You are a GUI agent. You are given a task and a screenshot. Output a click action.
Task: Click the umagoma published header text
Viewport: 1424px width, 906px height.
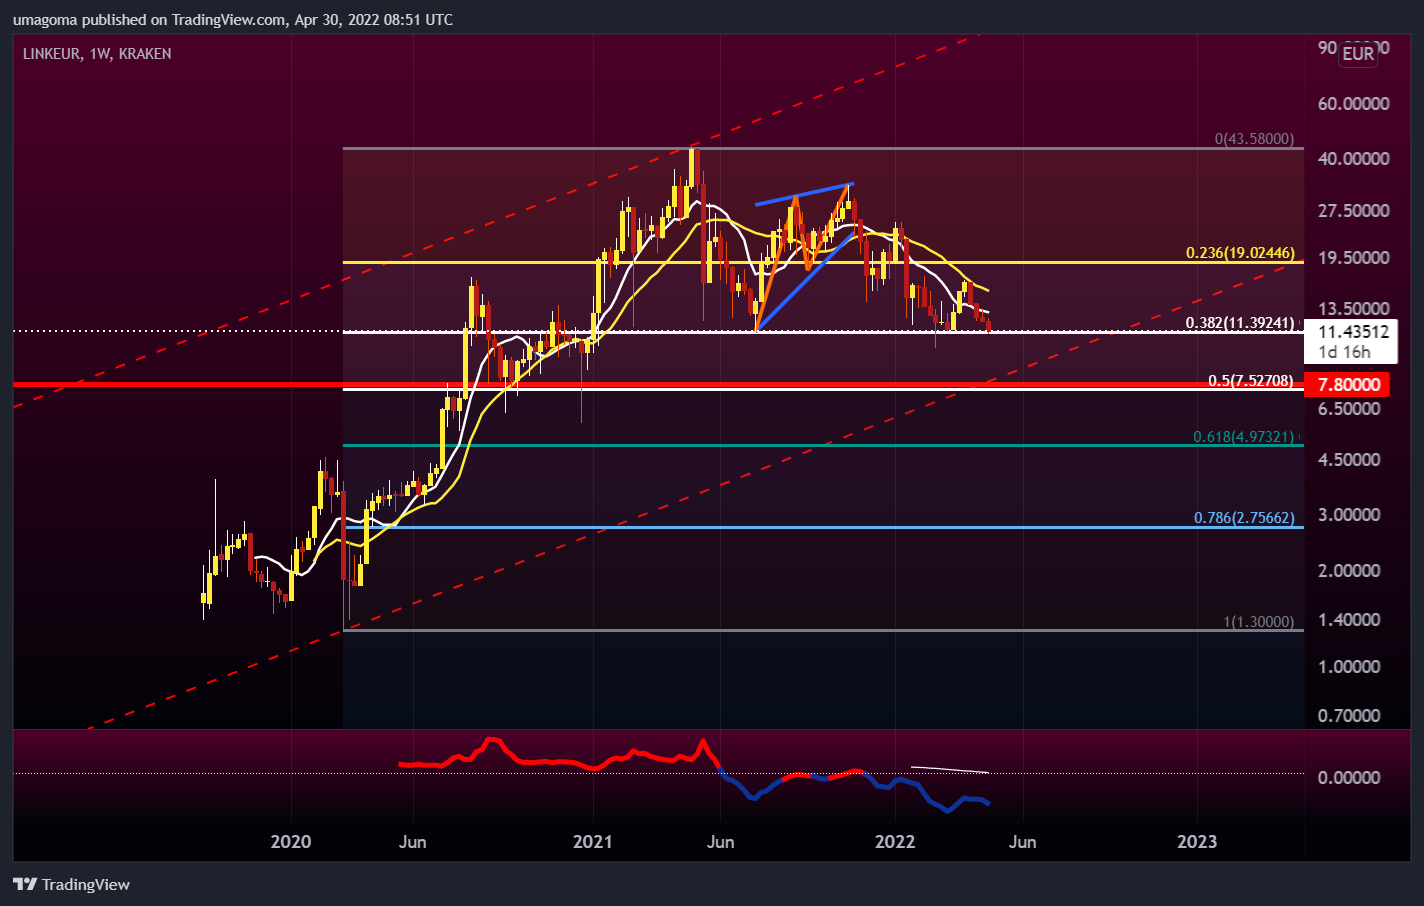tap(232, 20)
